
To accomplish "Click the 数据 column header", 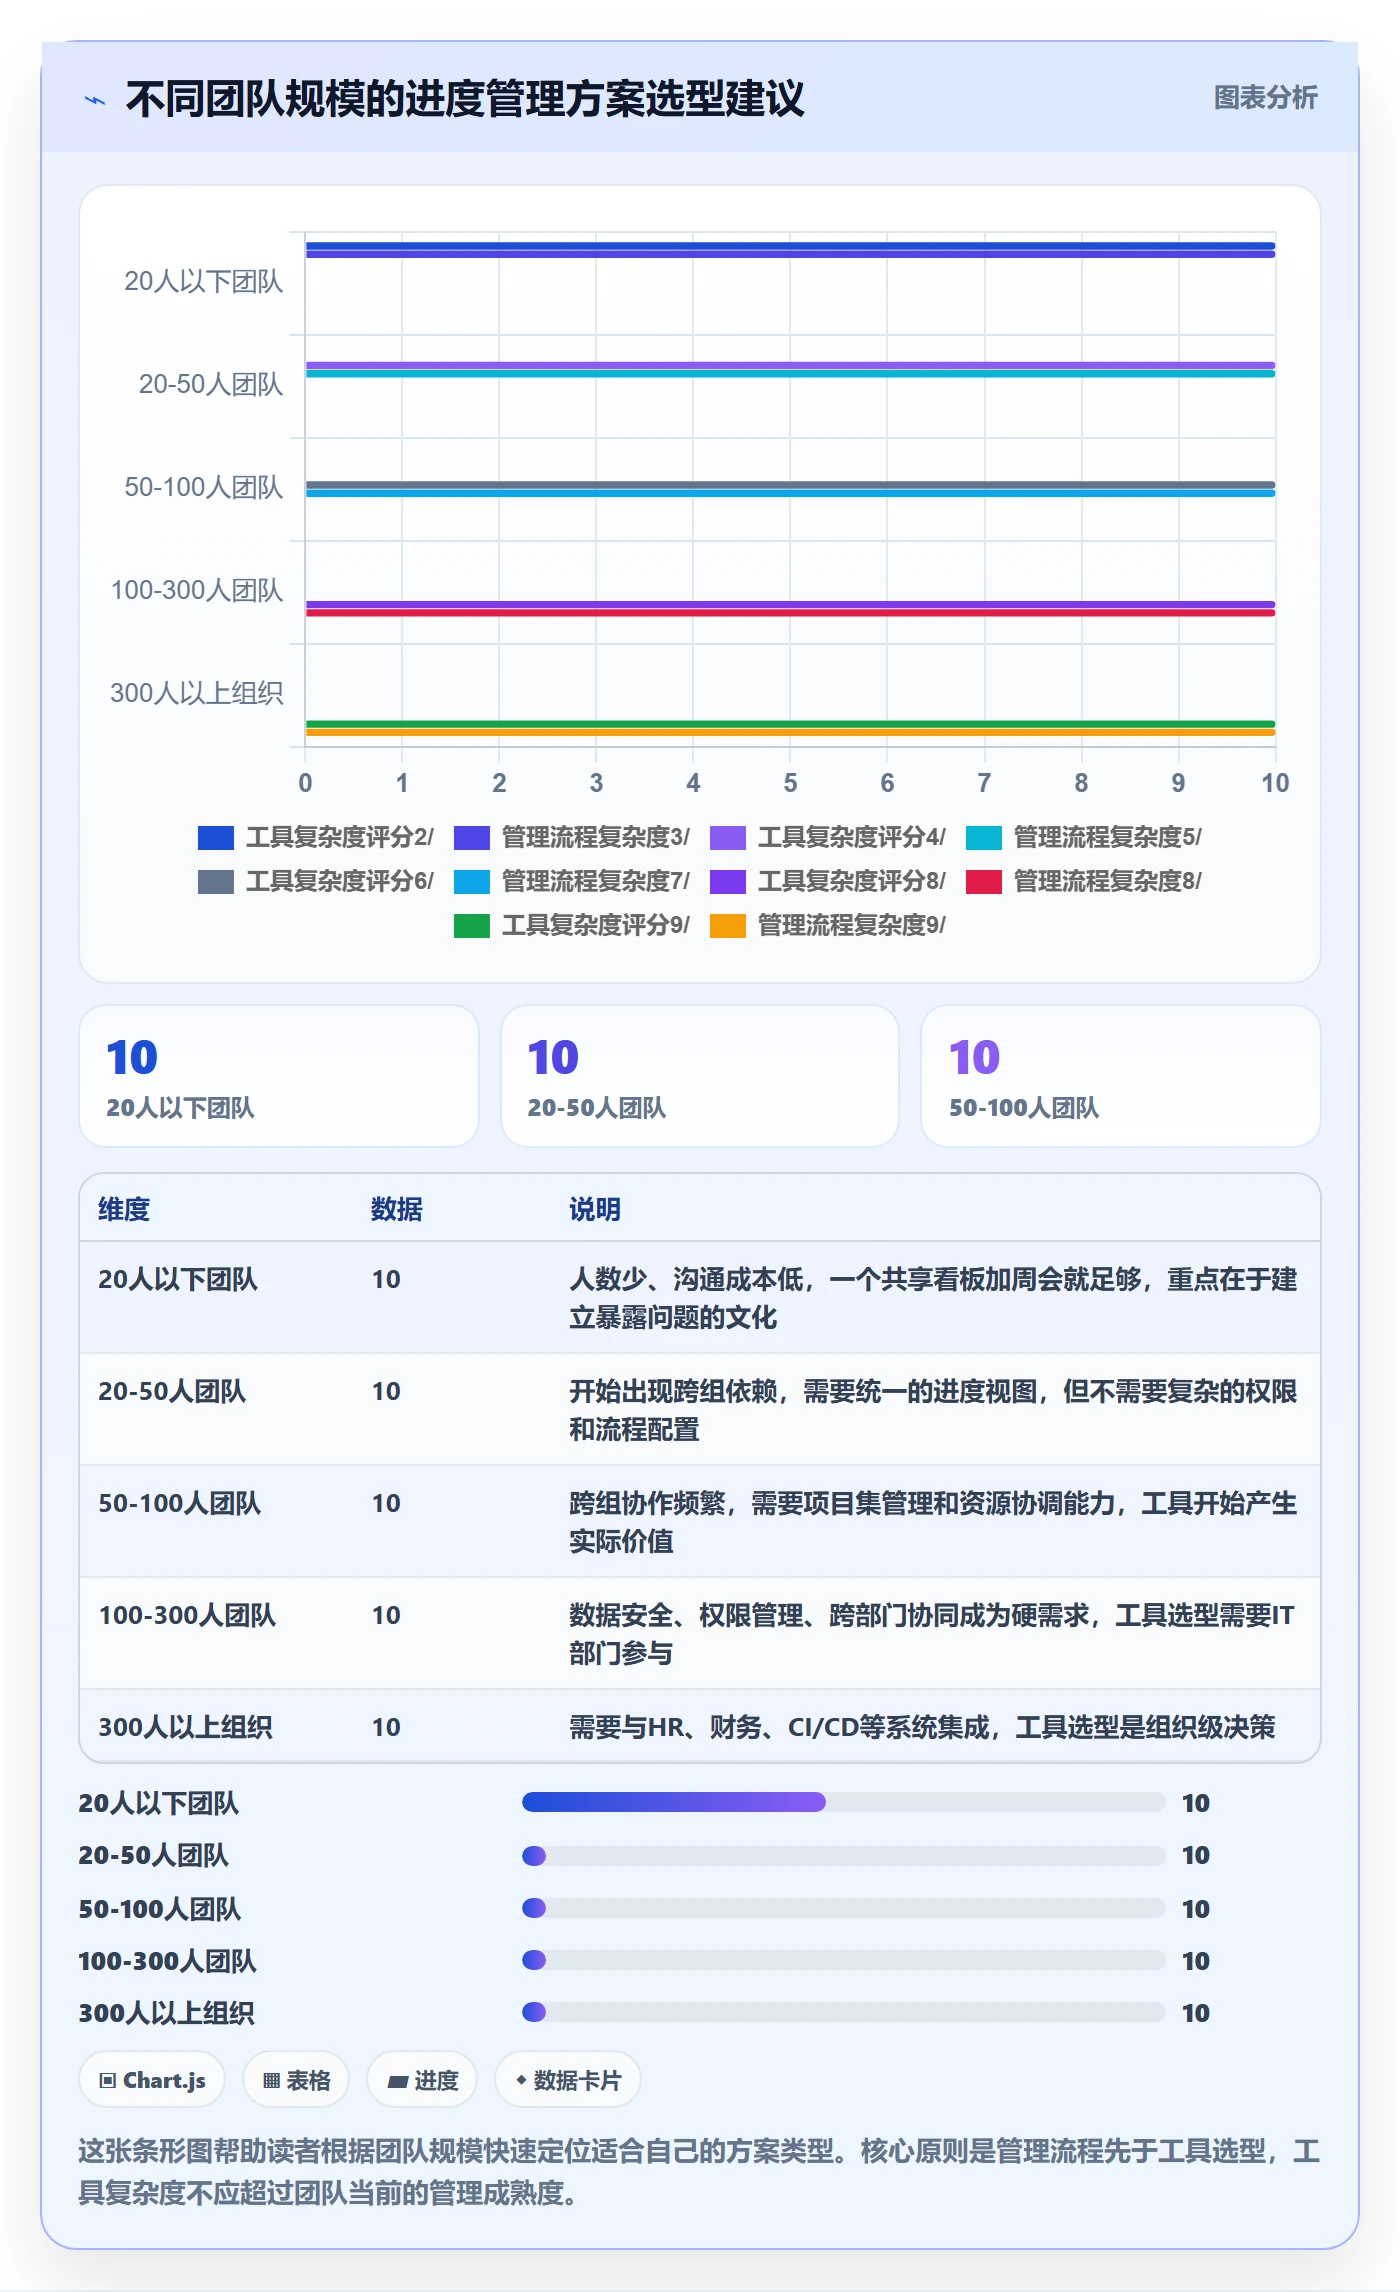I will [x=397, y=1209].
